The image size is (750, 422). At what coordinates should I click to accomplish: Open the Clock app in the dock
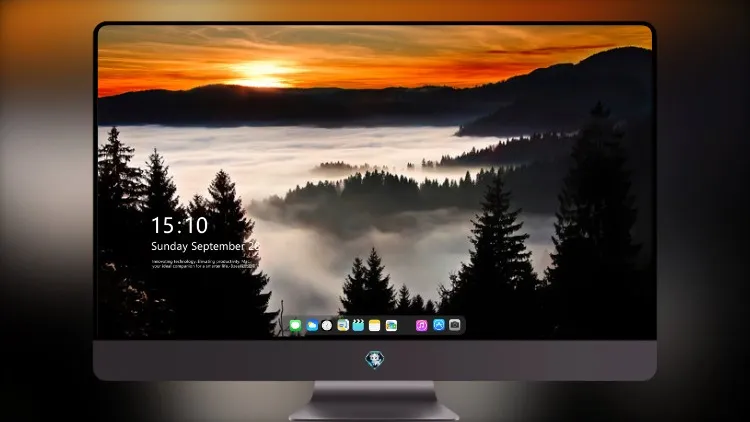click(x=327, y=325)
